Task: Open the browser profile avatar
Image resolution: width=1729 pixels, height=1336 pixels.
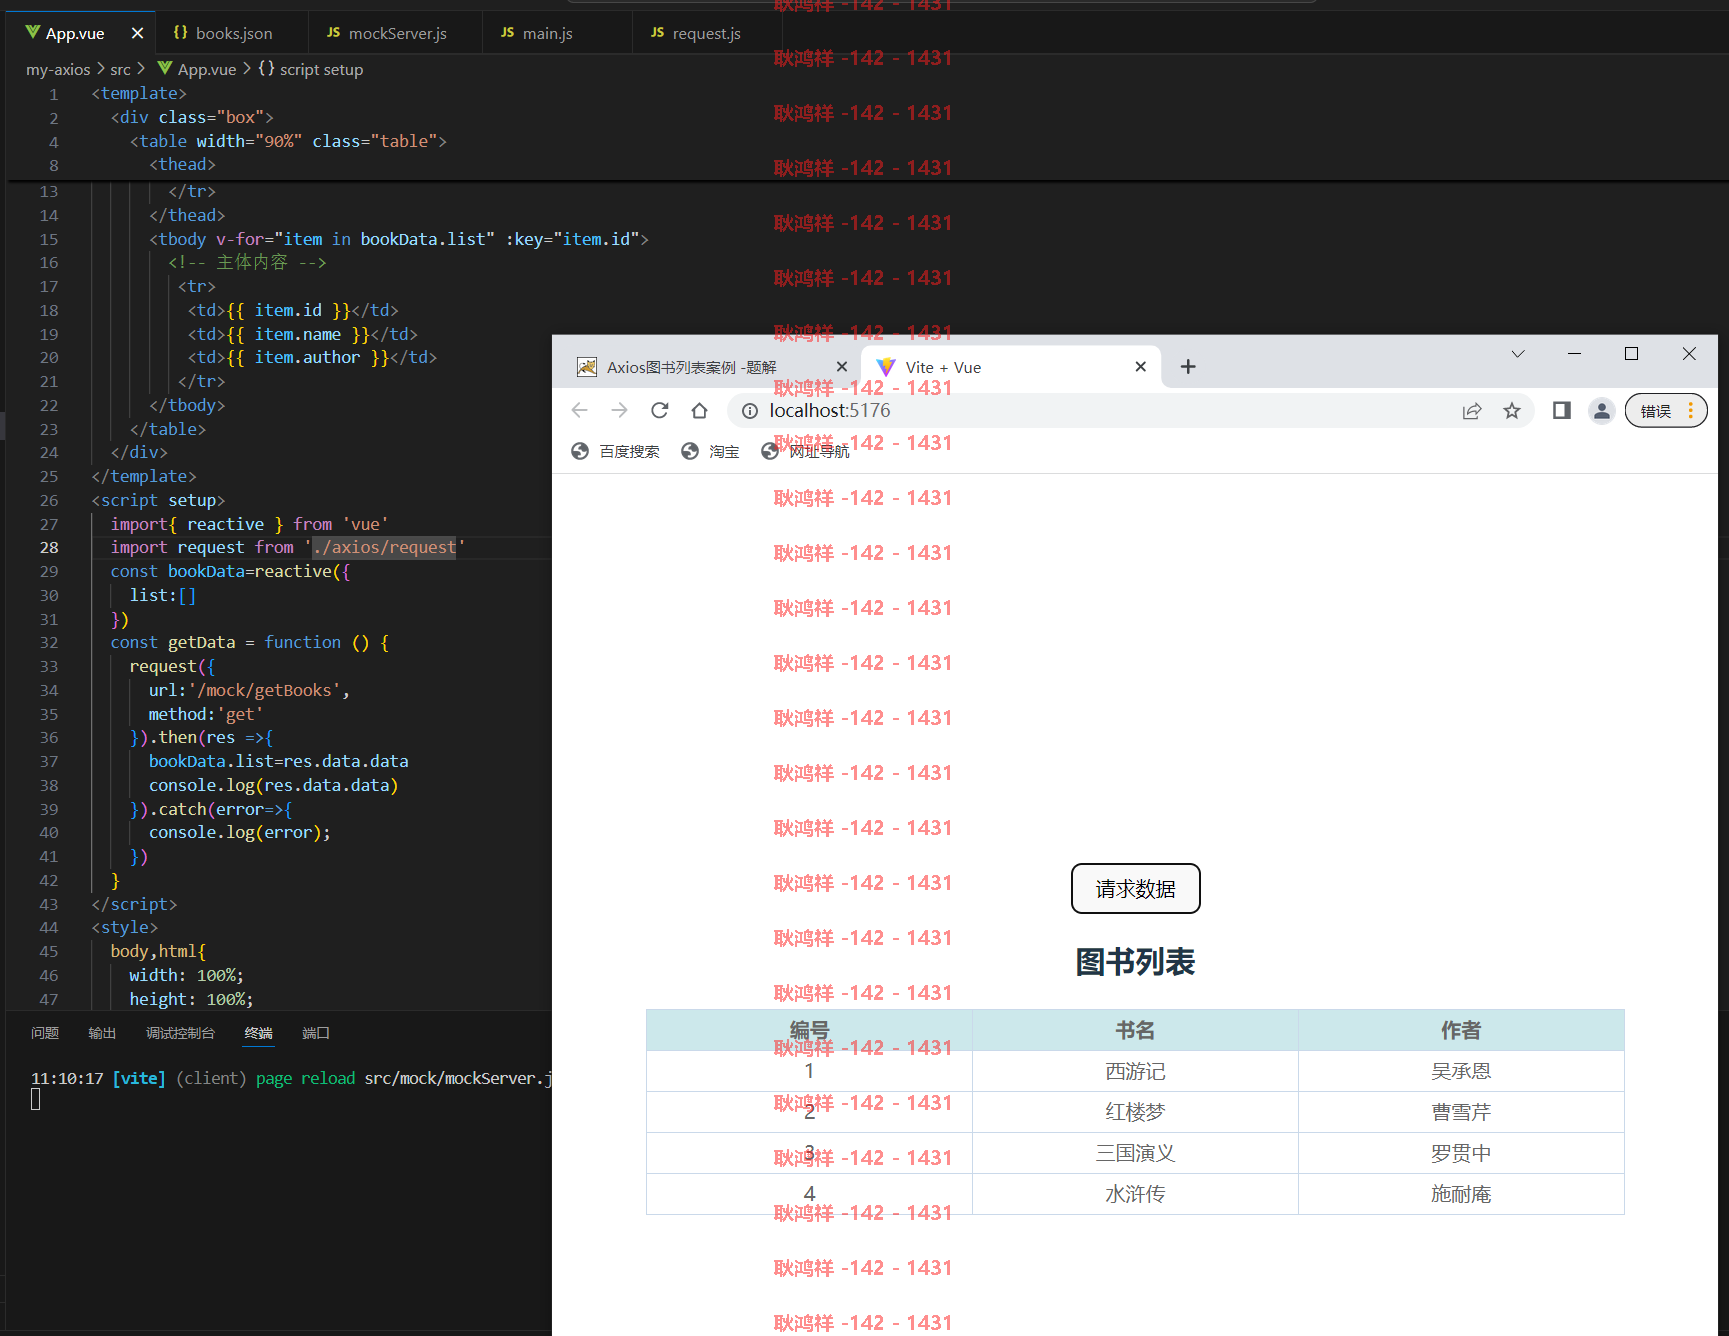Action: [1602, 411]
